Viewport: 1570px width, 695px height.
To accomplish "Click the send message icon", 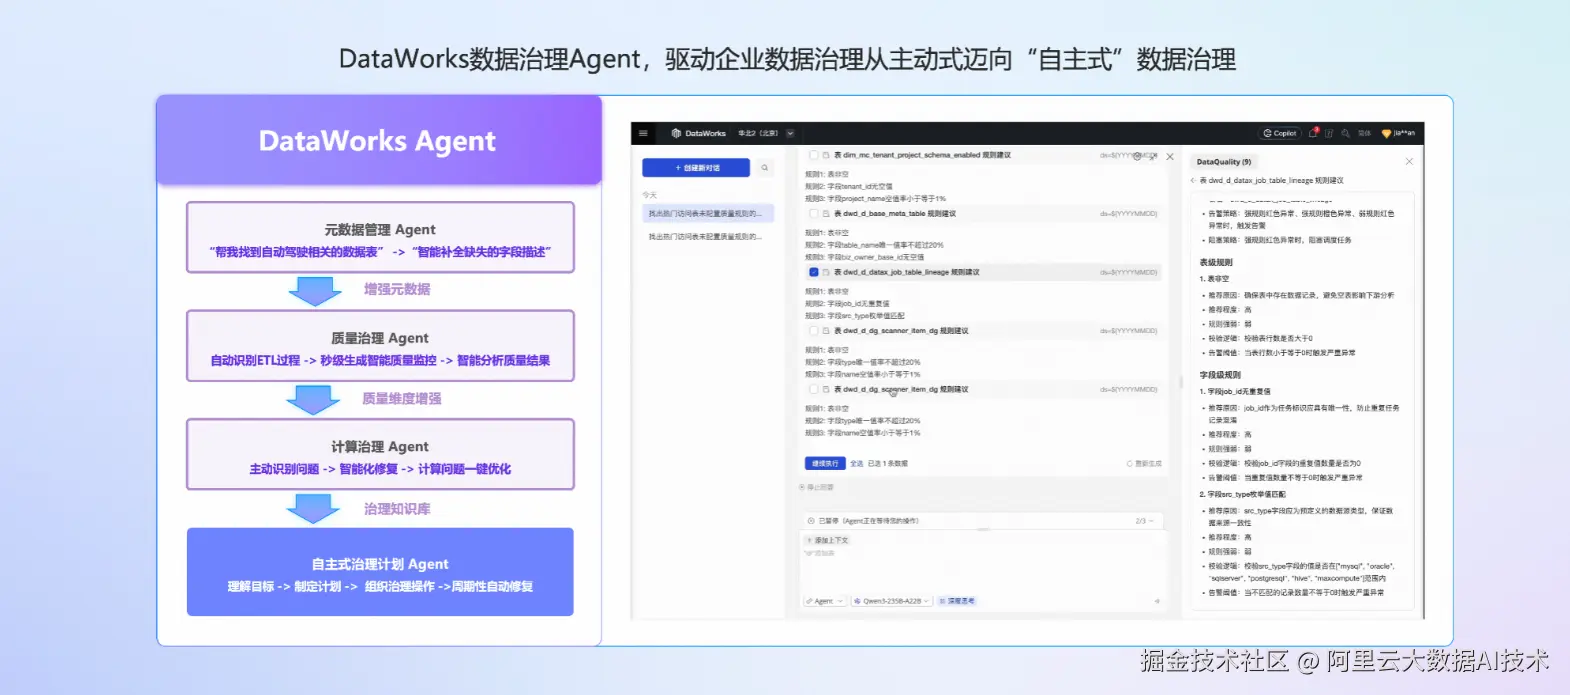I will pyautogui.click(x=1157, y=601).
